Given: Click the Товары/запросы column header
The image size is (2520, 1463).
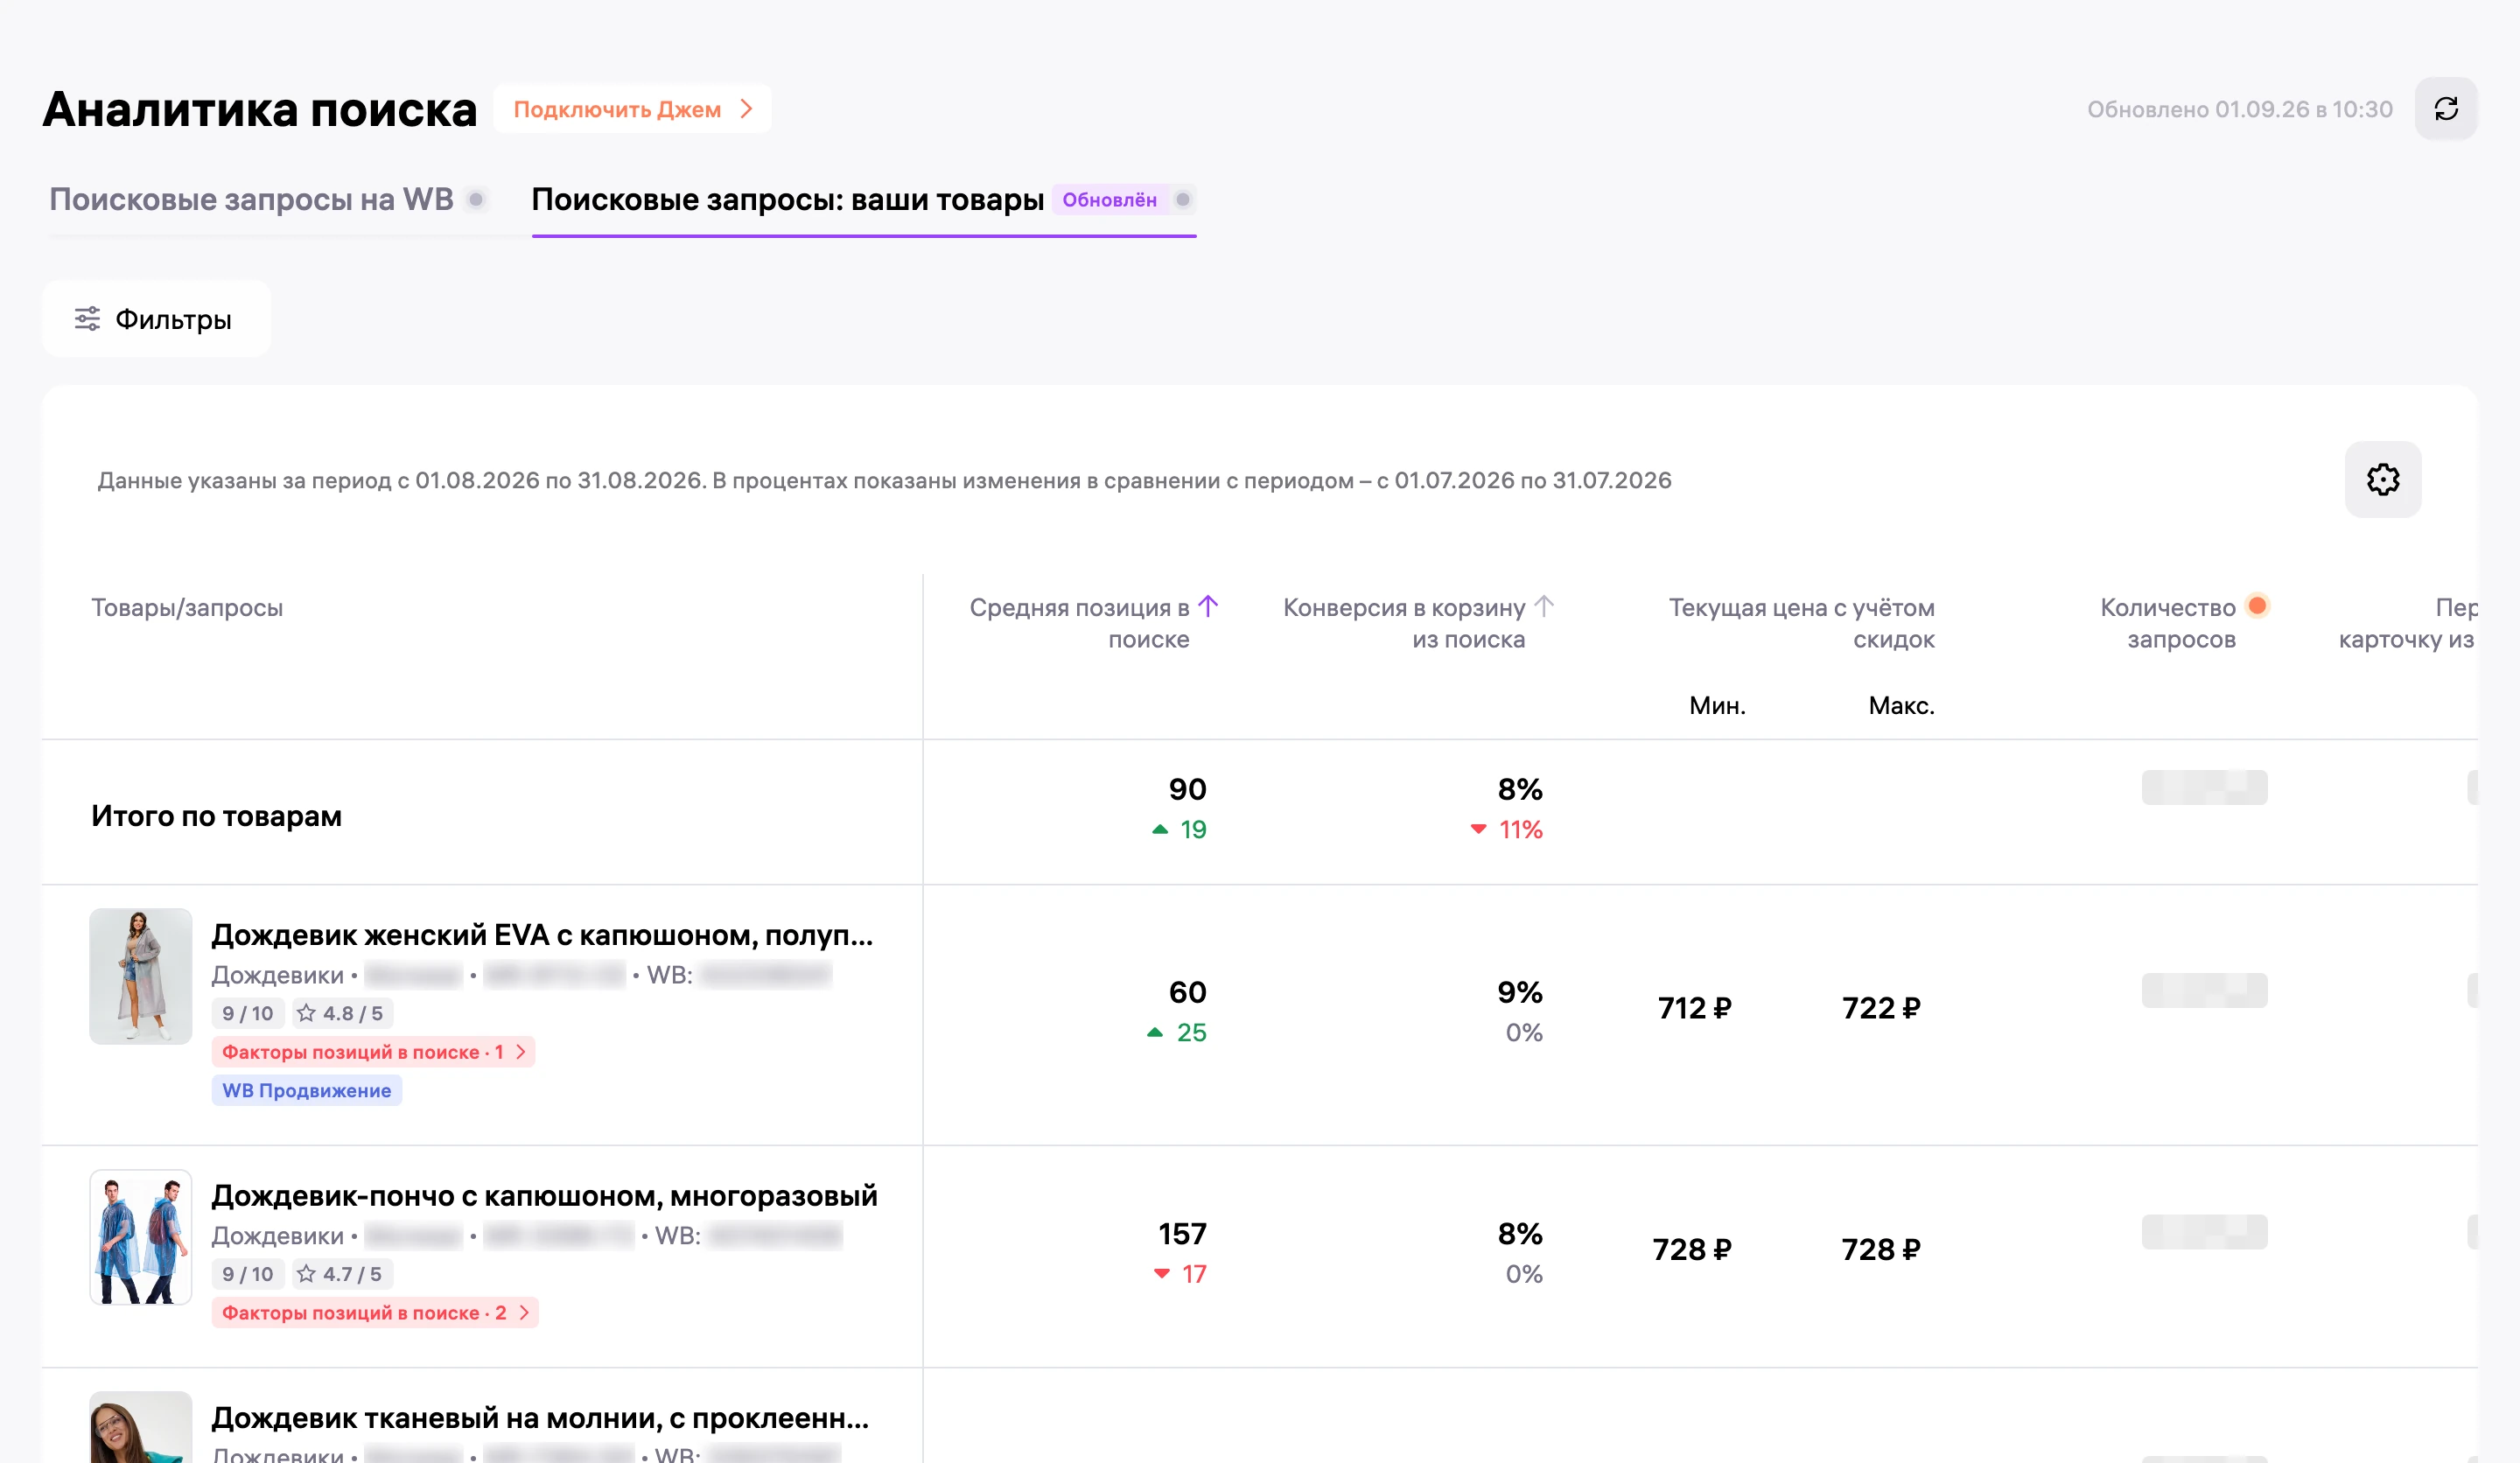Looking at the screenshot, I should (x=187, y=608).
